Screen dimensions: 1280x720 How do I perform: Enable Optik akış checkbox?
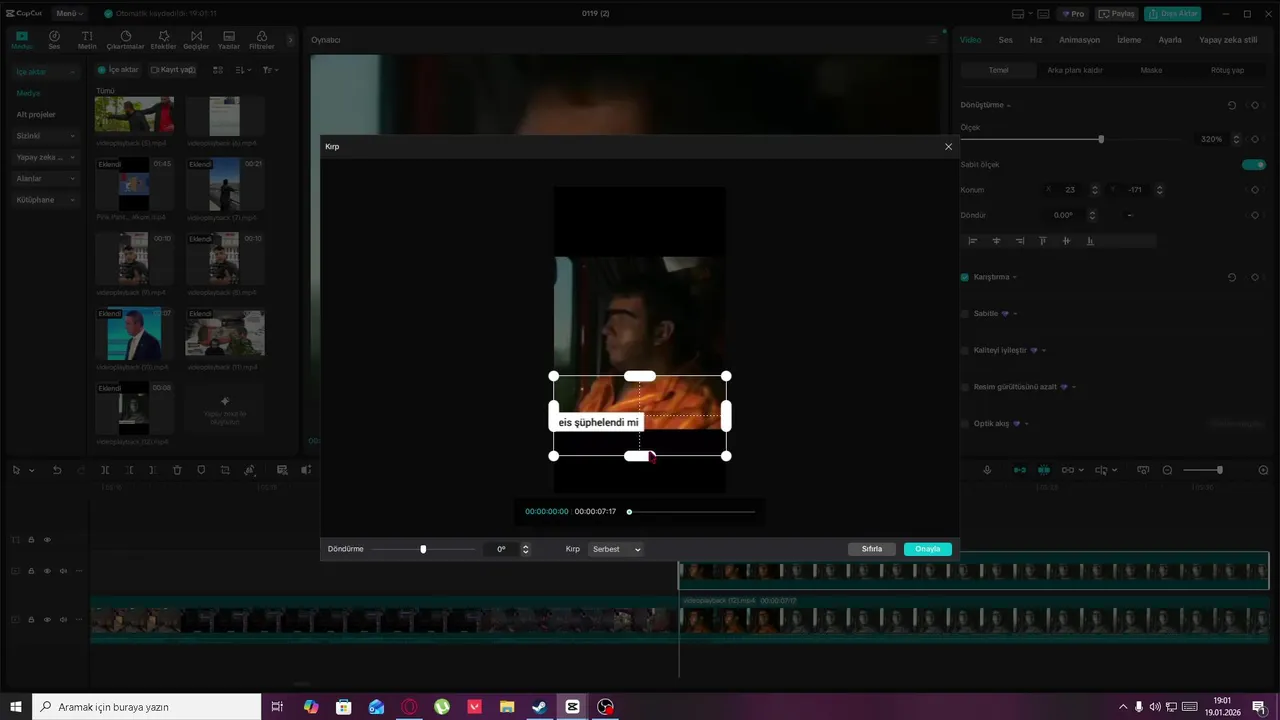(965, 423)
